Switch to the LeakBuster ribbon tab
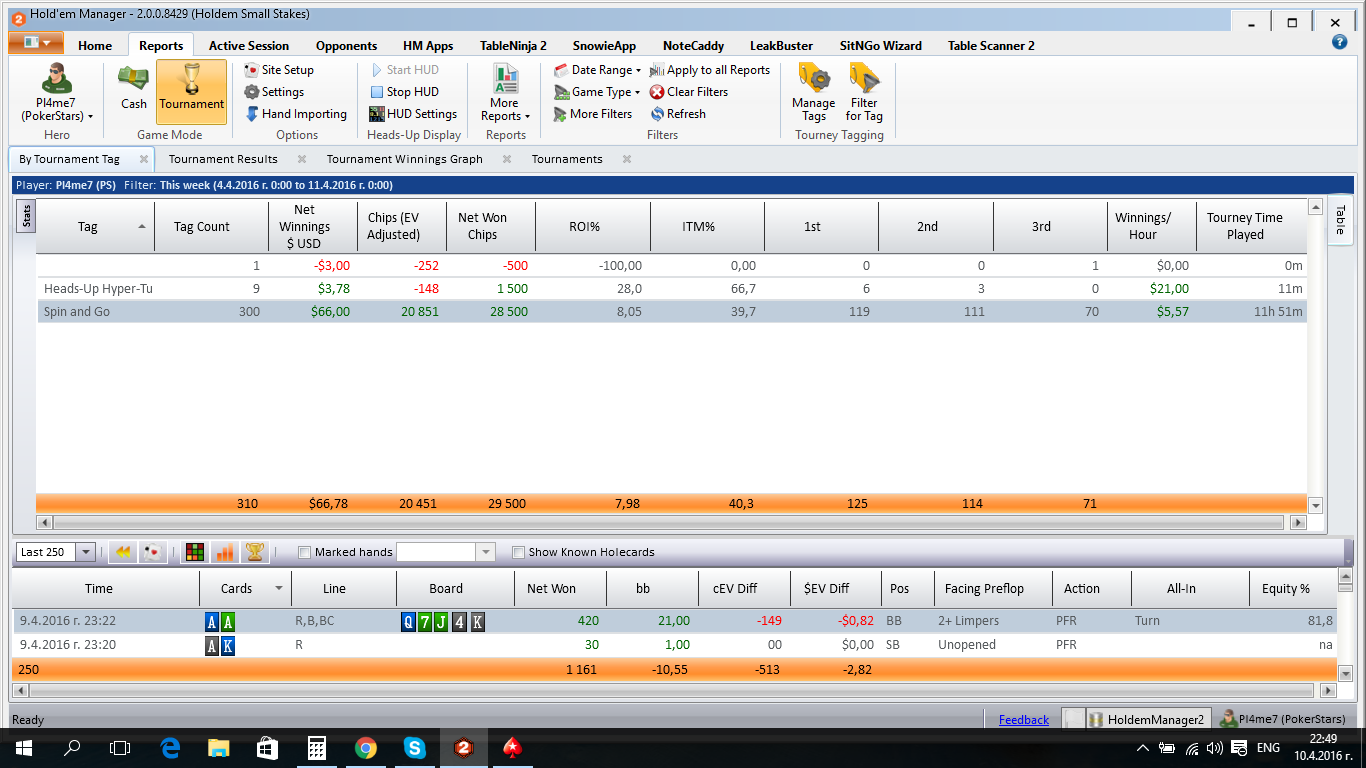1366x768 pixels. [781, 45]
